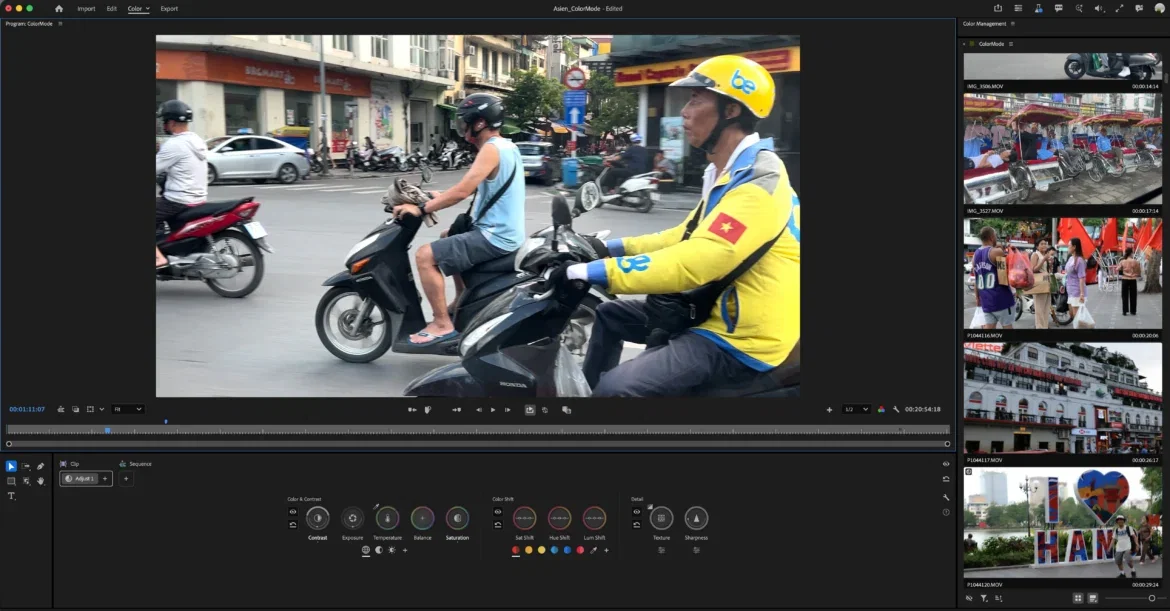Image resolution: width=1170 pixels, height=611 pixels.
Task: Enter full screen with the arrows icon
Action: (x=1119, y=8)
